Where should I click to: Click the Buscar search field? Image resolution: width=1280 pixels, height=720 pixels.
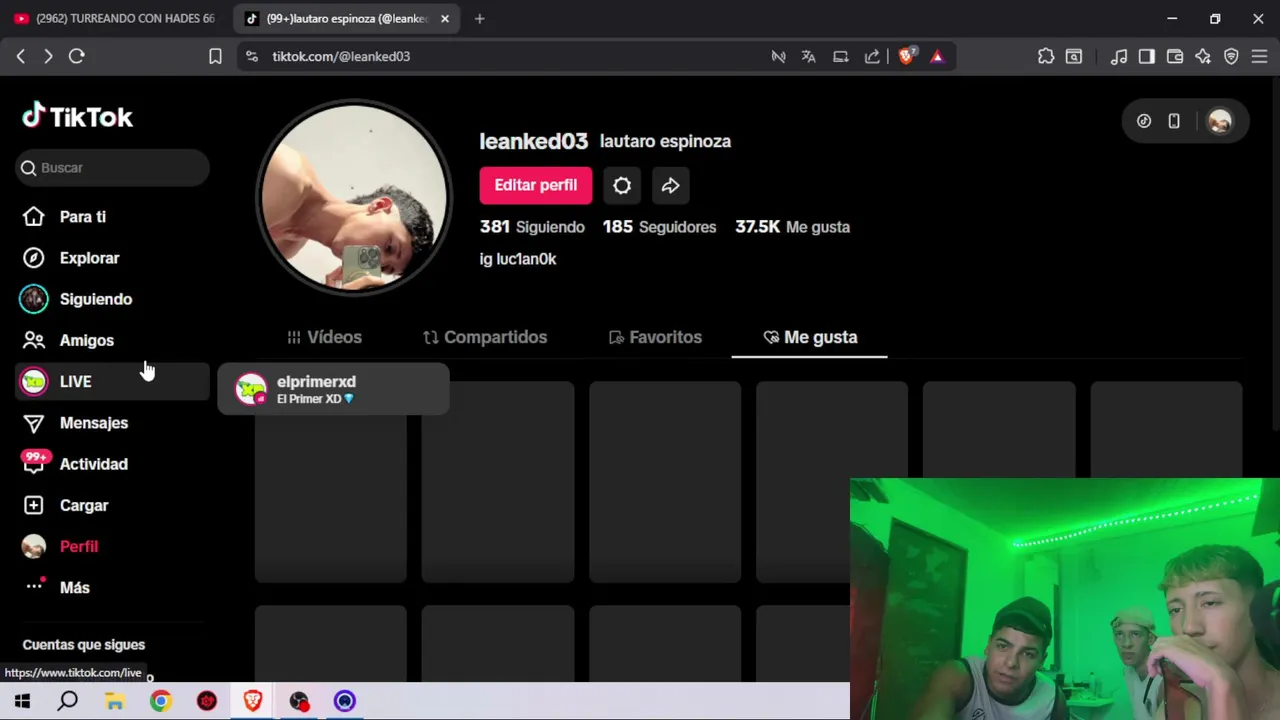(x=112, y=168)
